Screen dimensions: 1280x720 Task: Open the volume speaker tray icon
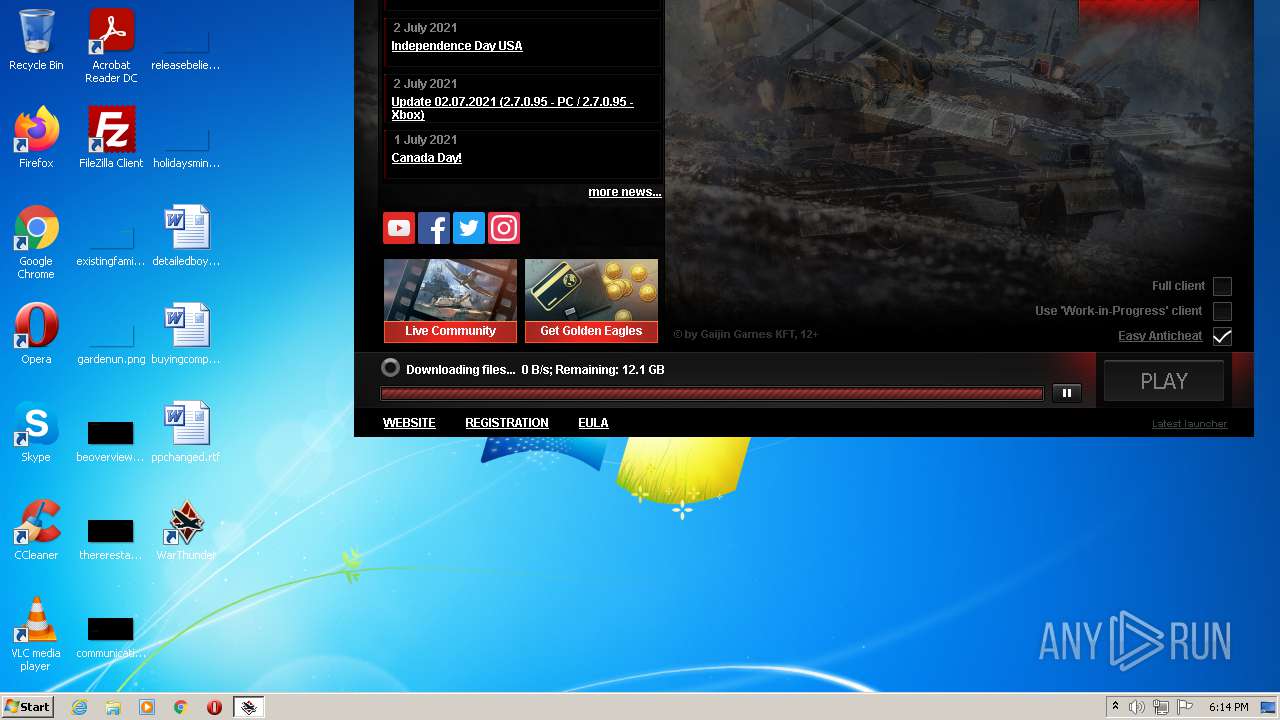point(1137,707)
